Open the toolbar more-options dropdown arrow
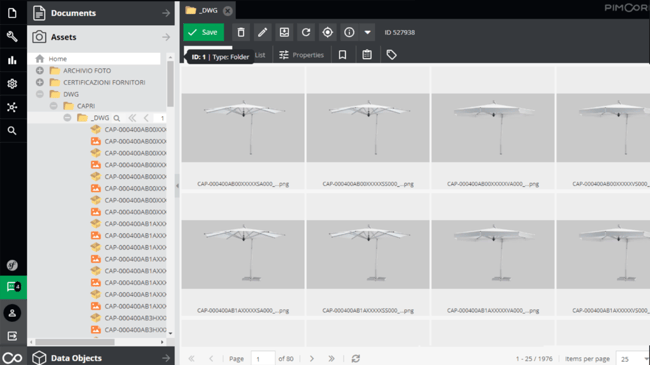This screenshot has height=365, width=650. point(367,32)
